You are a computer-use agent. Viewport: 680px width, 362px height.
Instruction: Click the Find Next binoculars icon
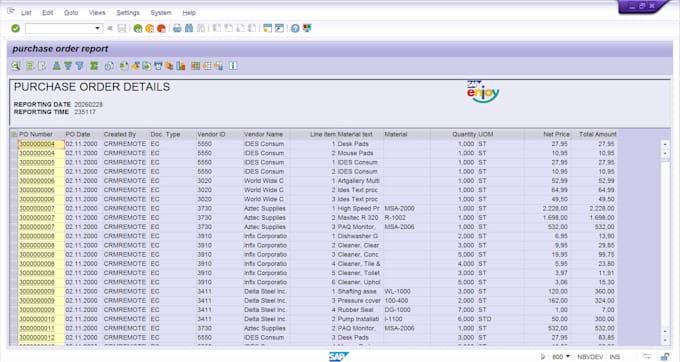[201, 28]
